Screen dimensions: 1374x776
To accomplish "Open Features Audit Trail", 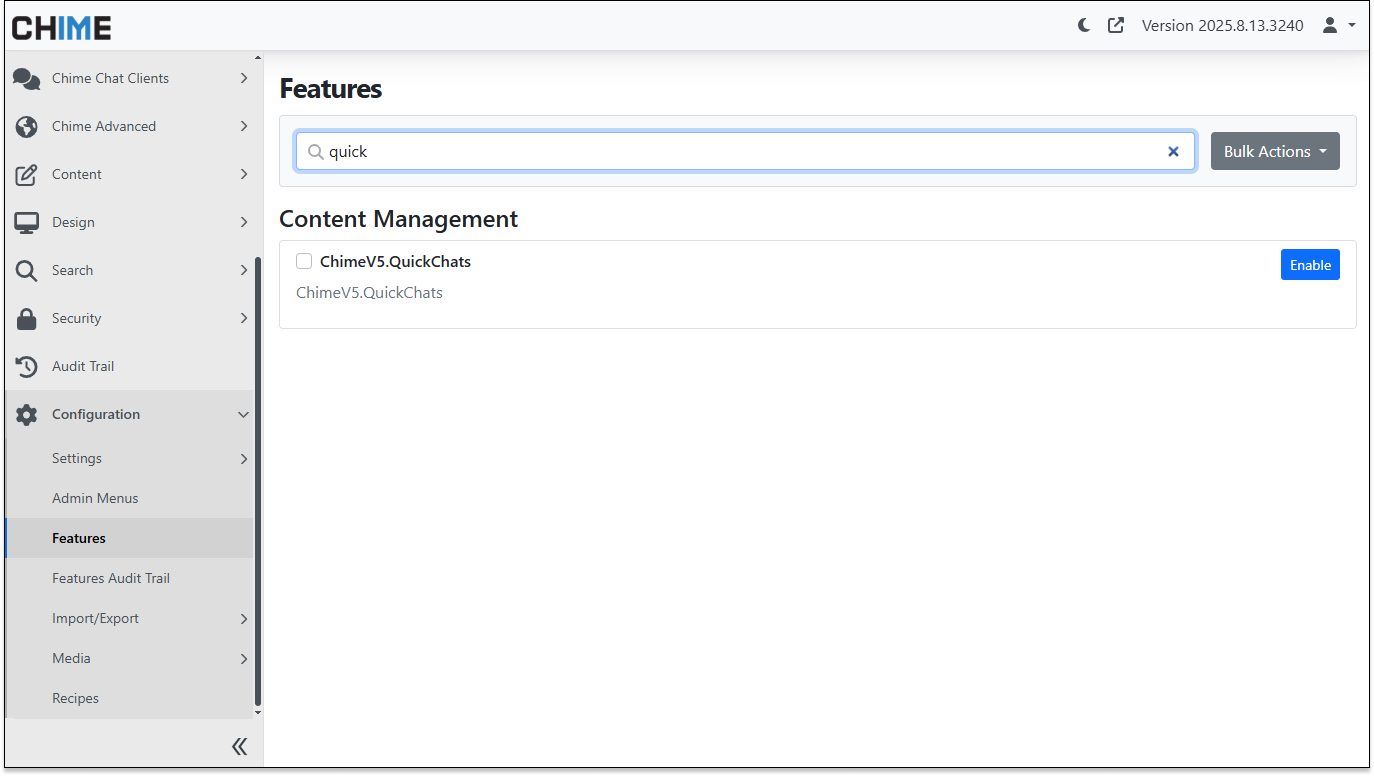I will pos(130,578).
